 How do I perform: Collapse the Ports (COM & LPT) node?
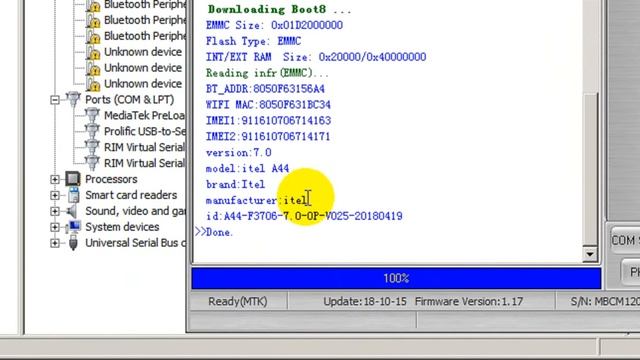coord(55,100)
